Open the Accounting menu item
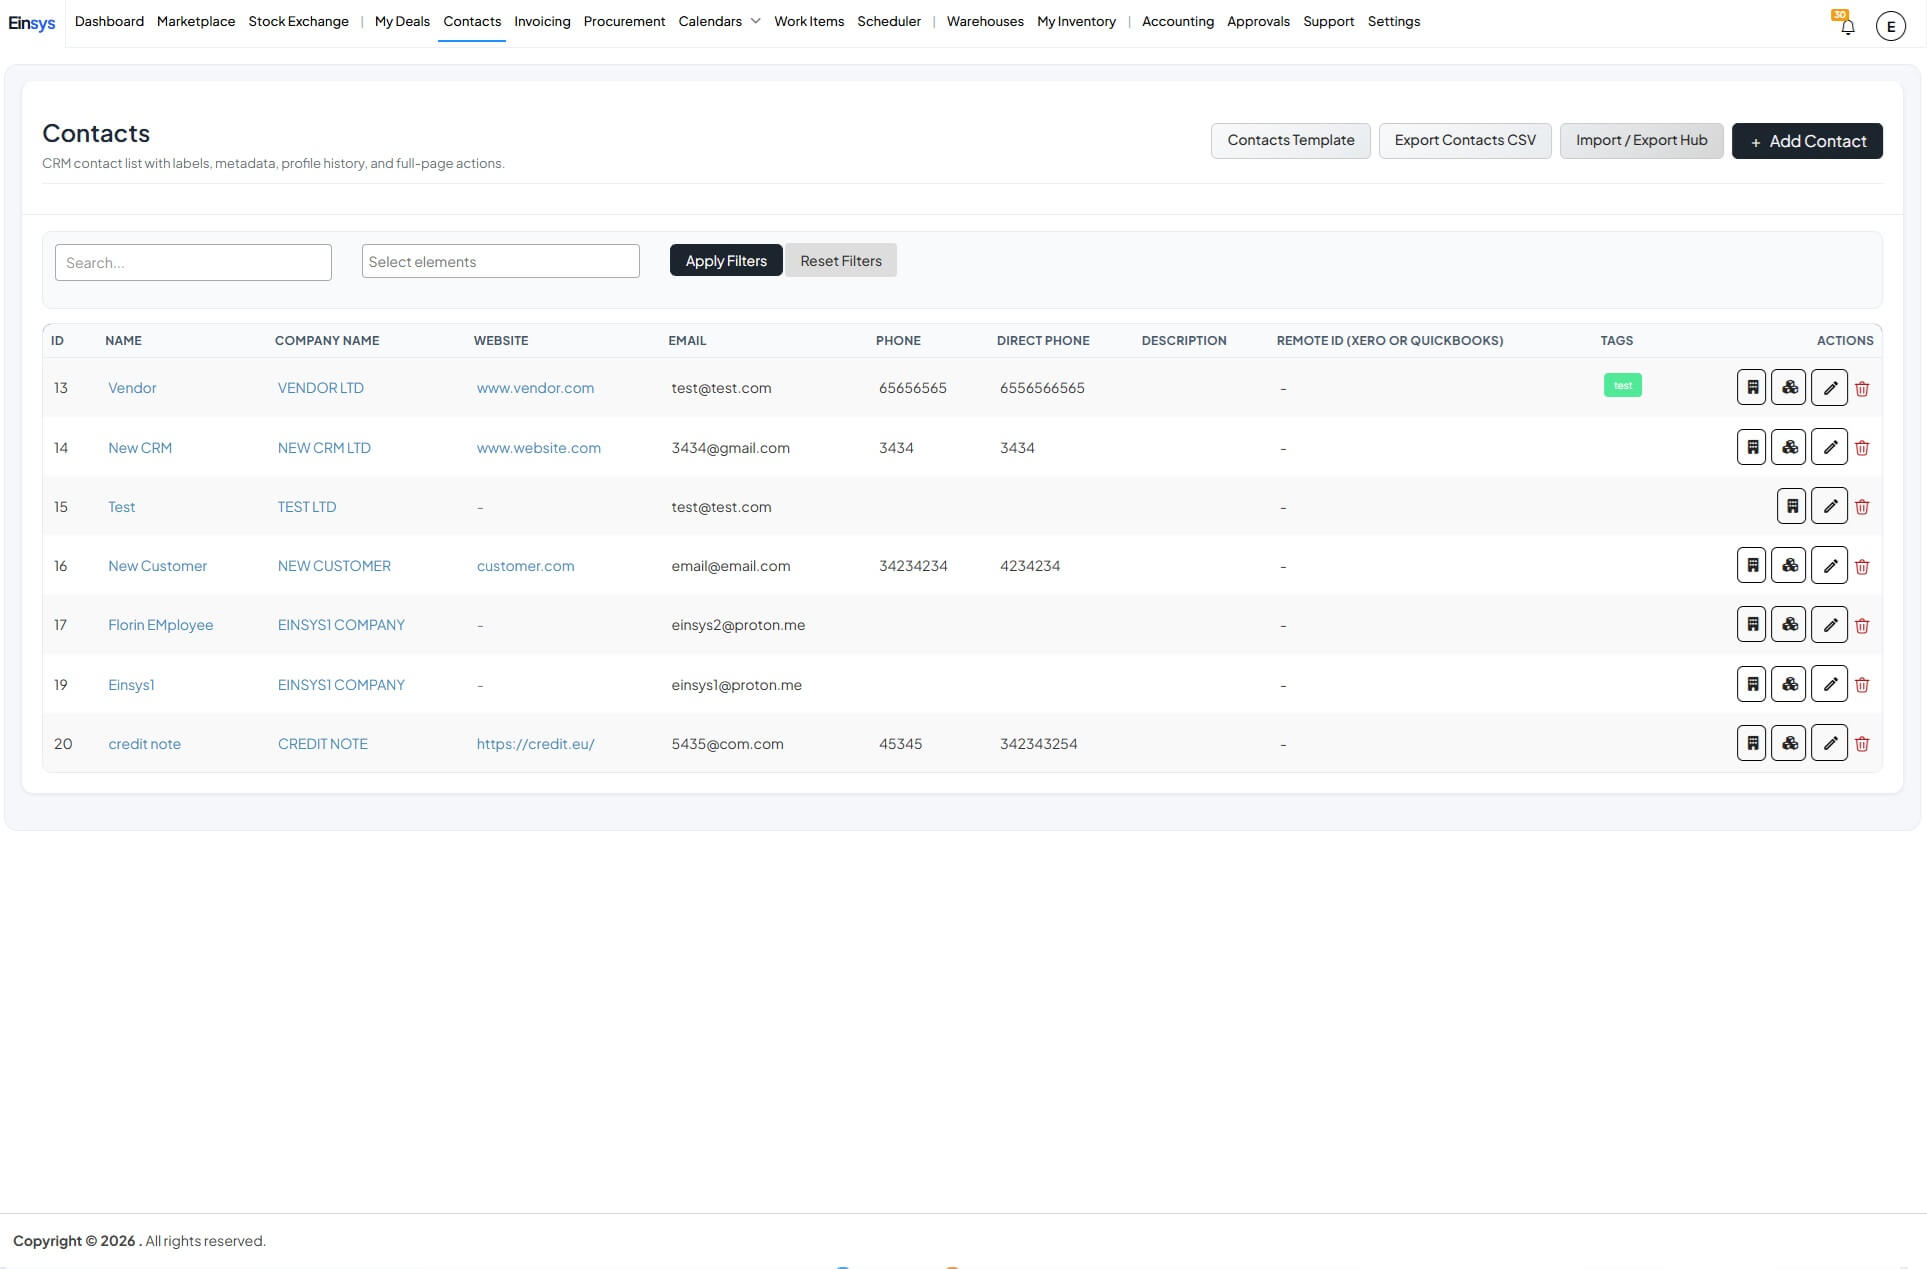The width and height of the screenshot is (1927, 1269). [x=1177, y=21]
